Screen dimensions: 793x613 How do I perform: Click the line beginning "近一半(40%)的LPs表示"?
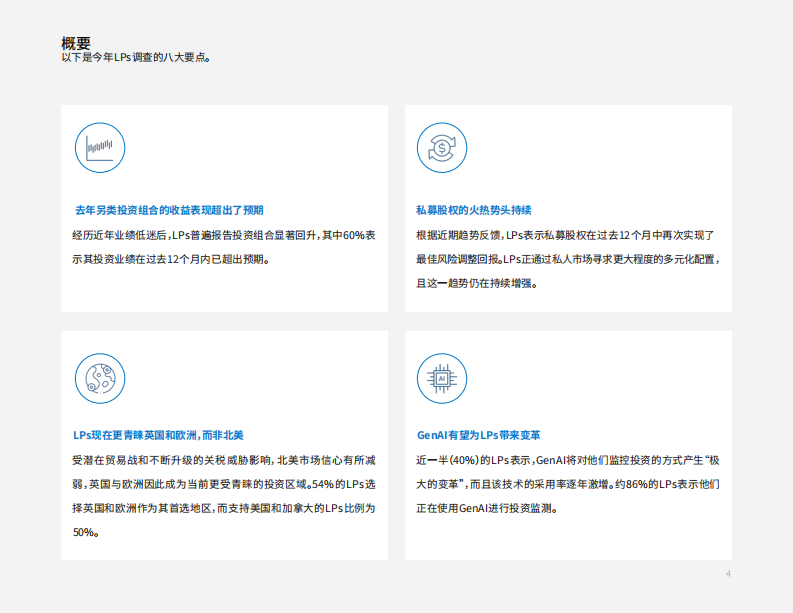pos(567,461)
